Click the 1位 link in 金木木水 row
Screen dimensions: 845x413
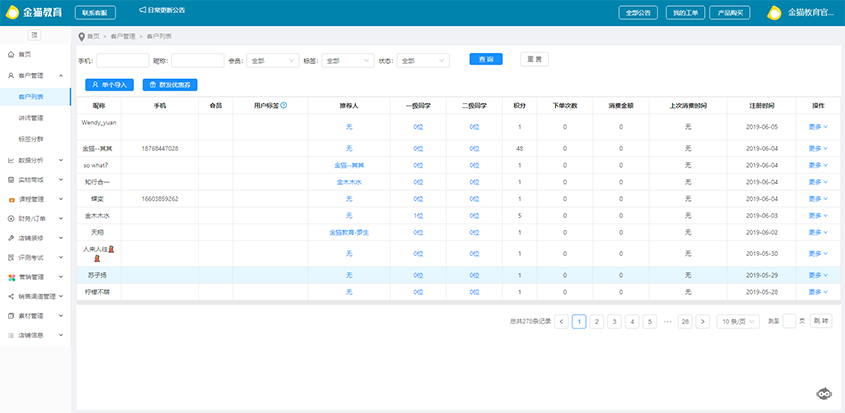click(418, 216)
